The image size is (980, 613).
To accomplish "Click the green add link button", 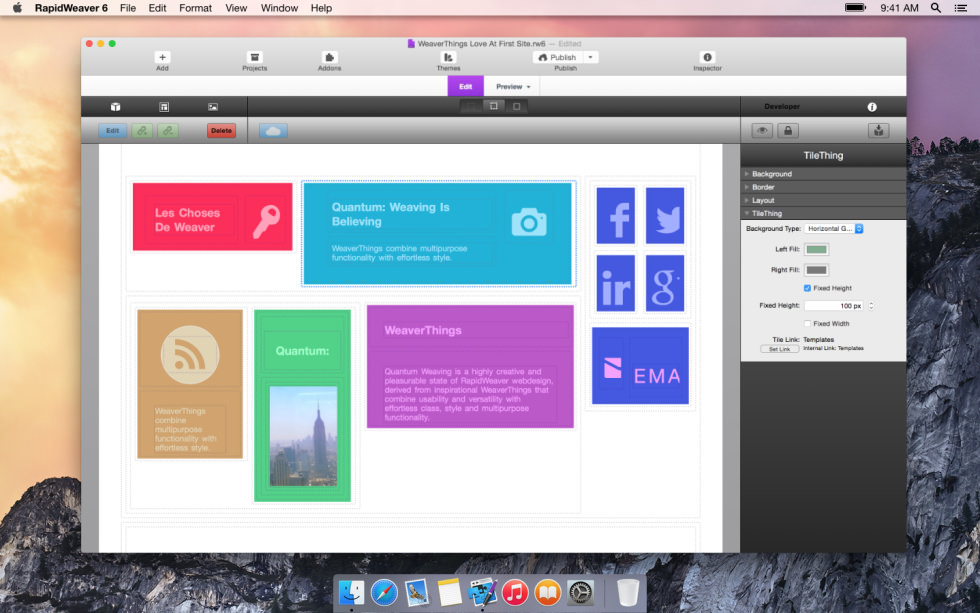I will 142,131.
